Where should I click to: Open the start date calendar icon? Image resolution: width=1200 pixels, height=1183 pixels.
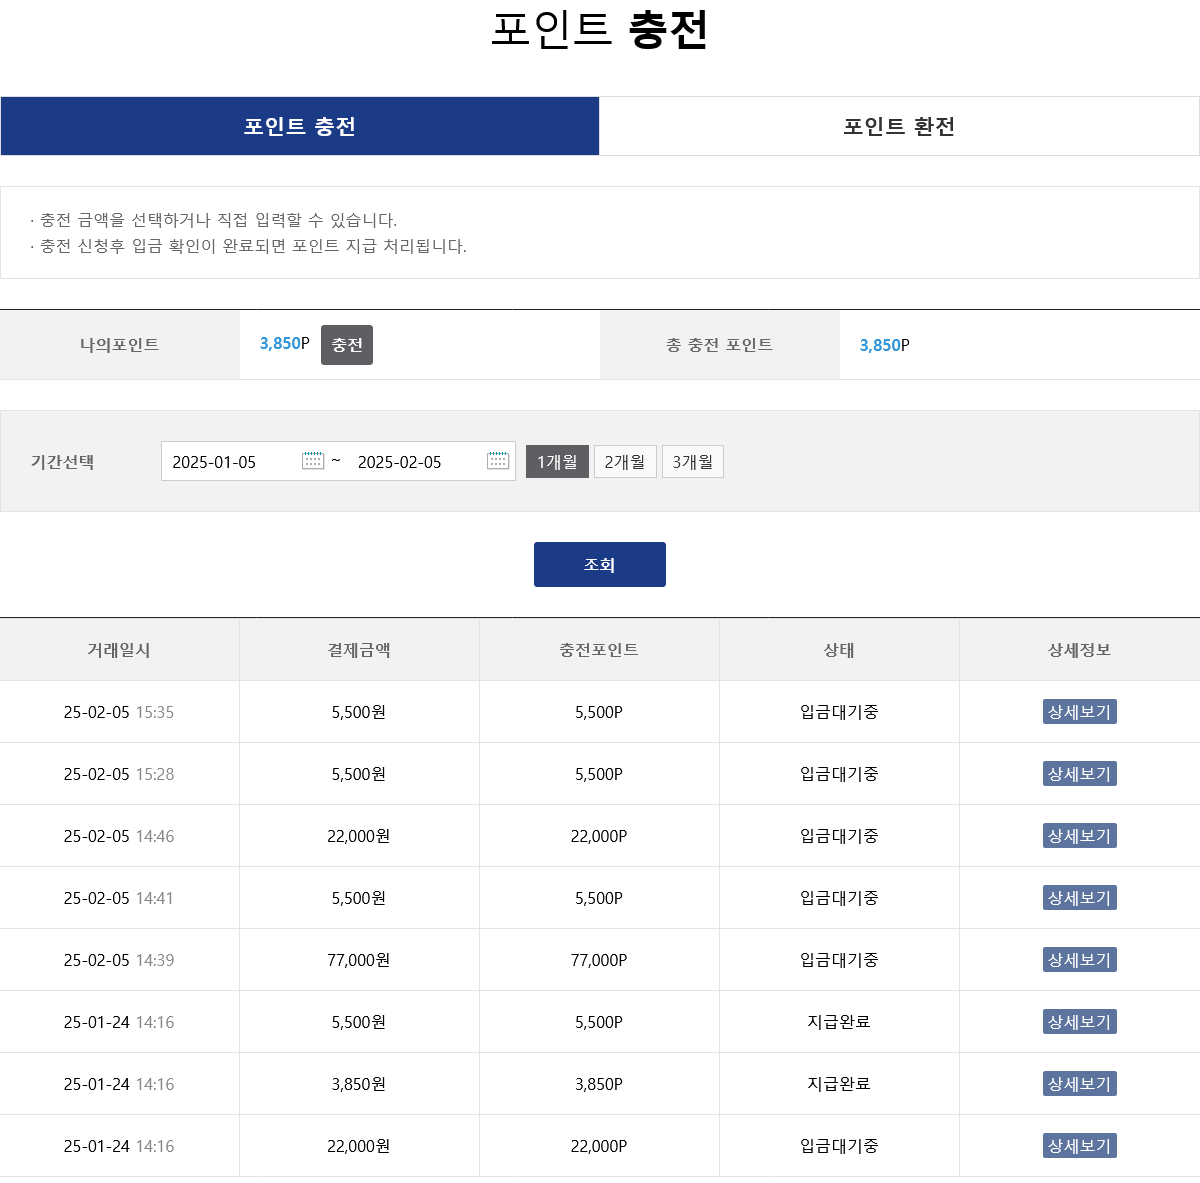coord(313,461)
